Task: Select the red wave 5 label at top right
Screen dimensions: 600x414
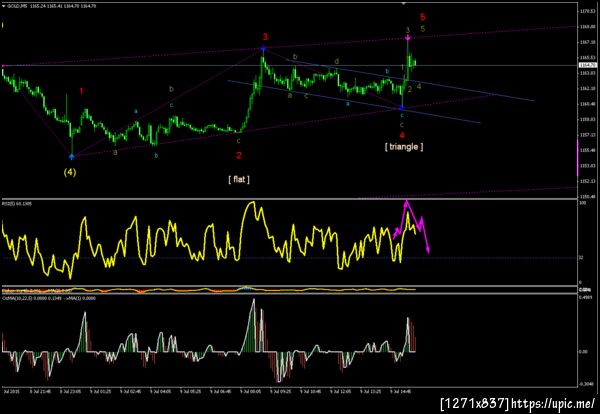Action: 422,17
